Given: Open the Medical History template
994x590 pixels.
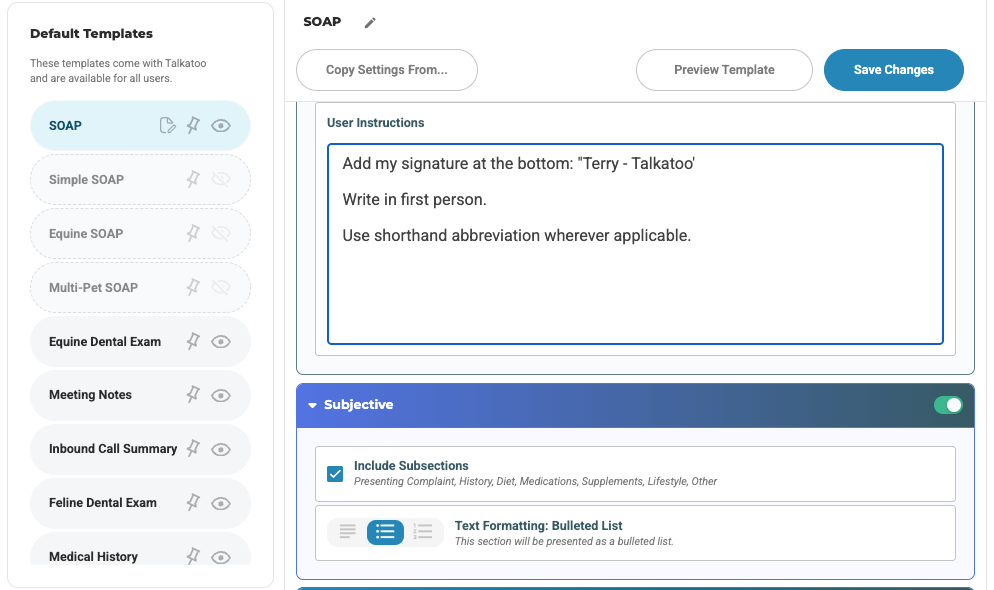Looking at the screenshot, I should pyautogui.click(x=140, y=549).
